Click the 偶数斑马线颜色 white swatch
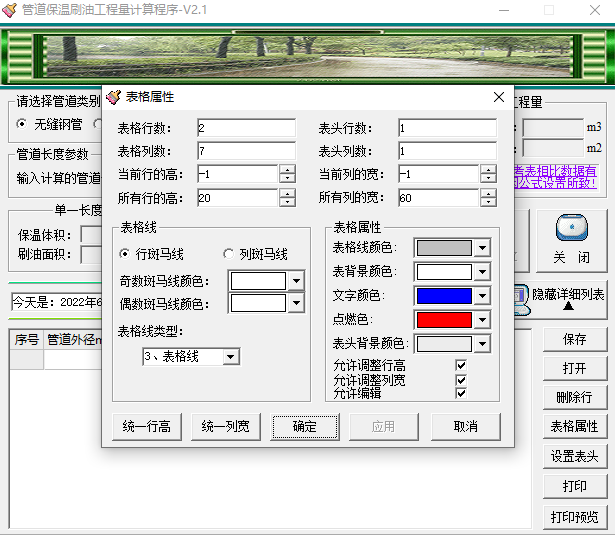 coord(258,303)
